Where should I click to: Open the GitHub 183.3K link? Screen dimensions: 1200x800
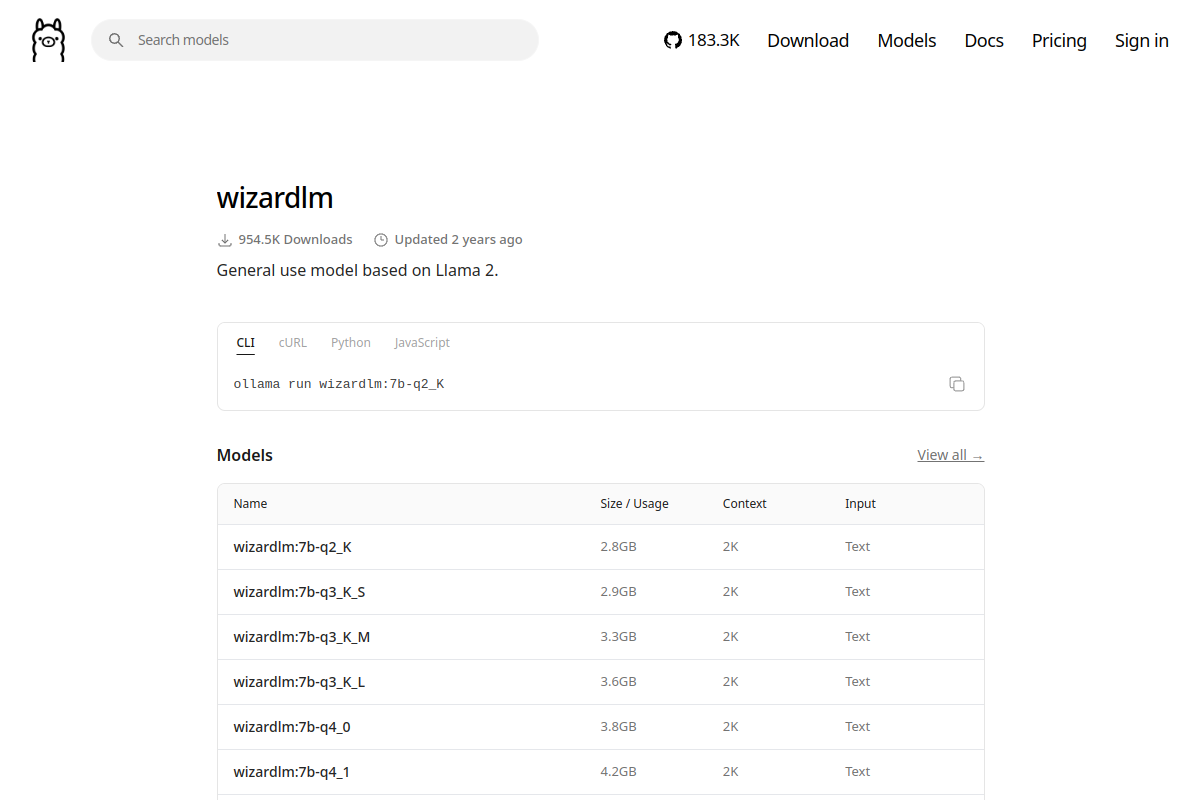point(702,40)
